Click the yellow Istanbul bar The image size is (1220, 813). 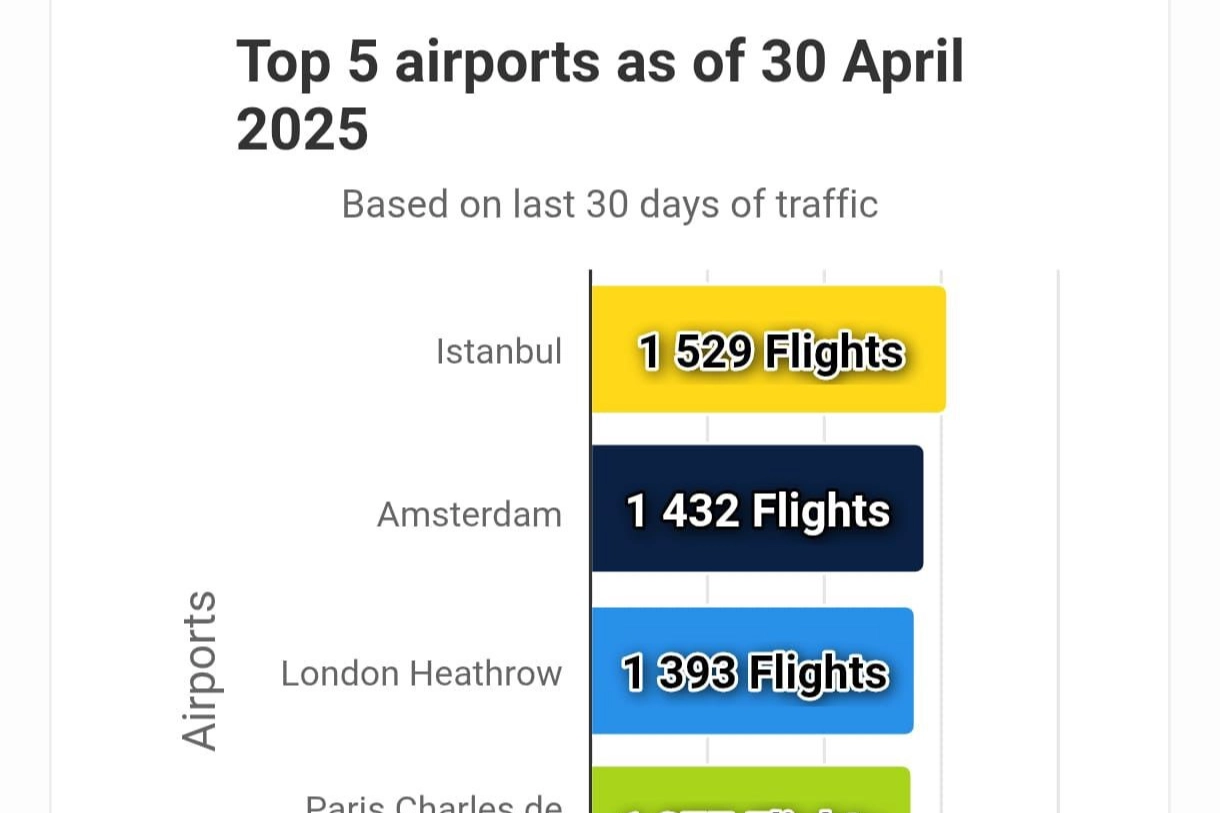[768, 349]
